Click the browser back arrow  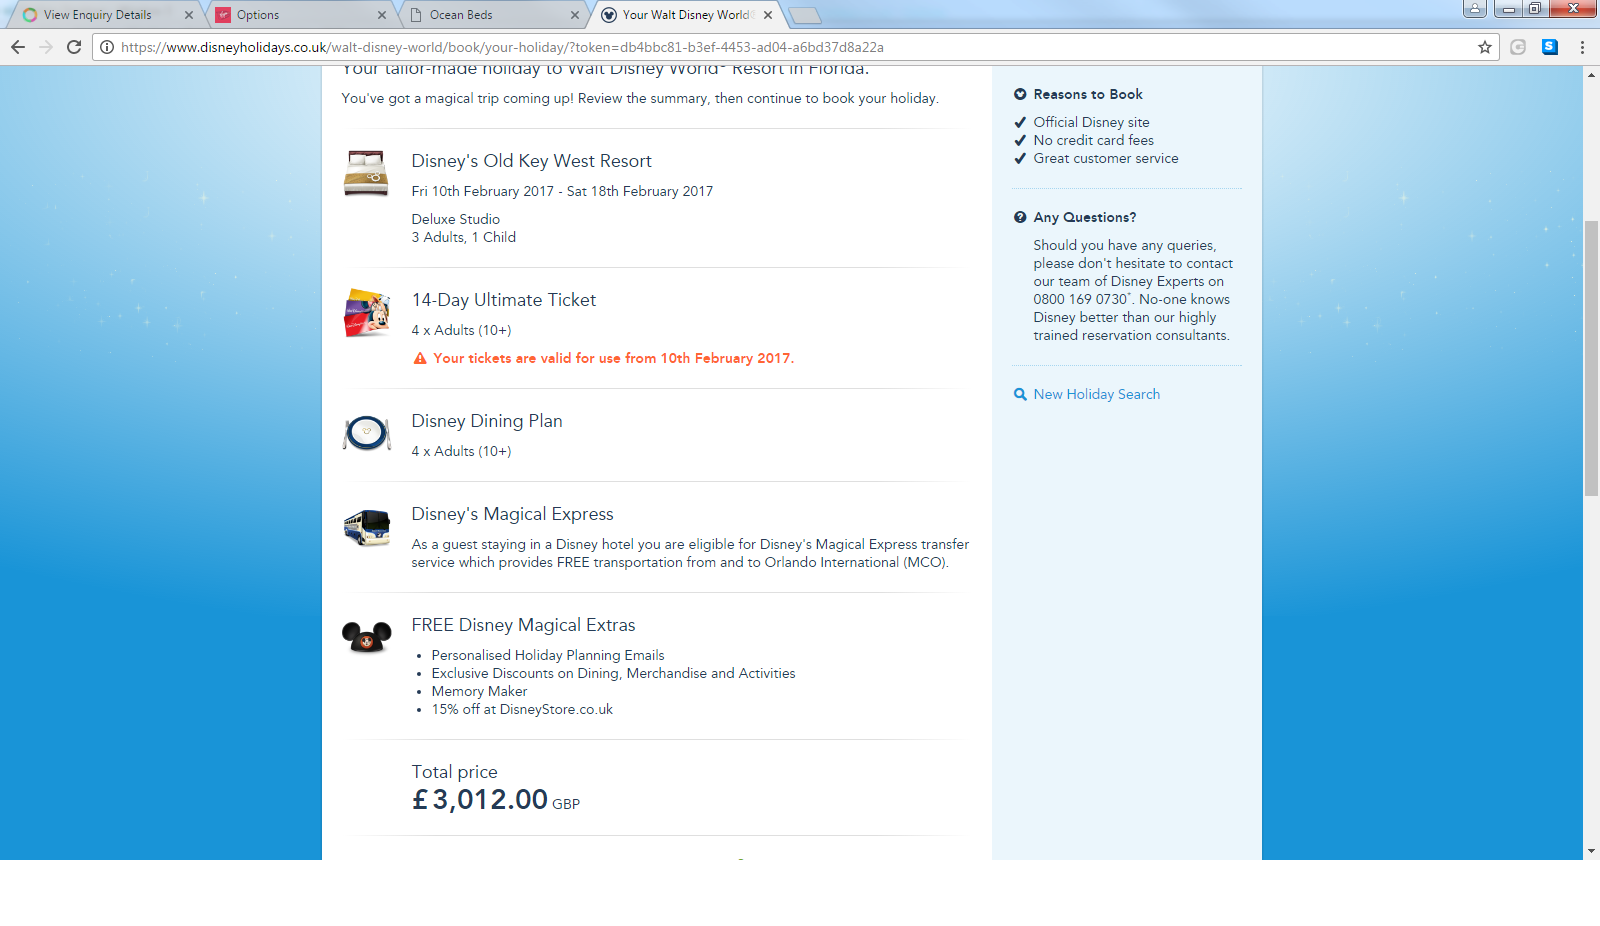pyautogui.click(x=18, y=47)
